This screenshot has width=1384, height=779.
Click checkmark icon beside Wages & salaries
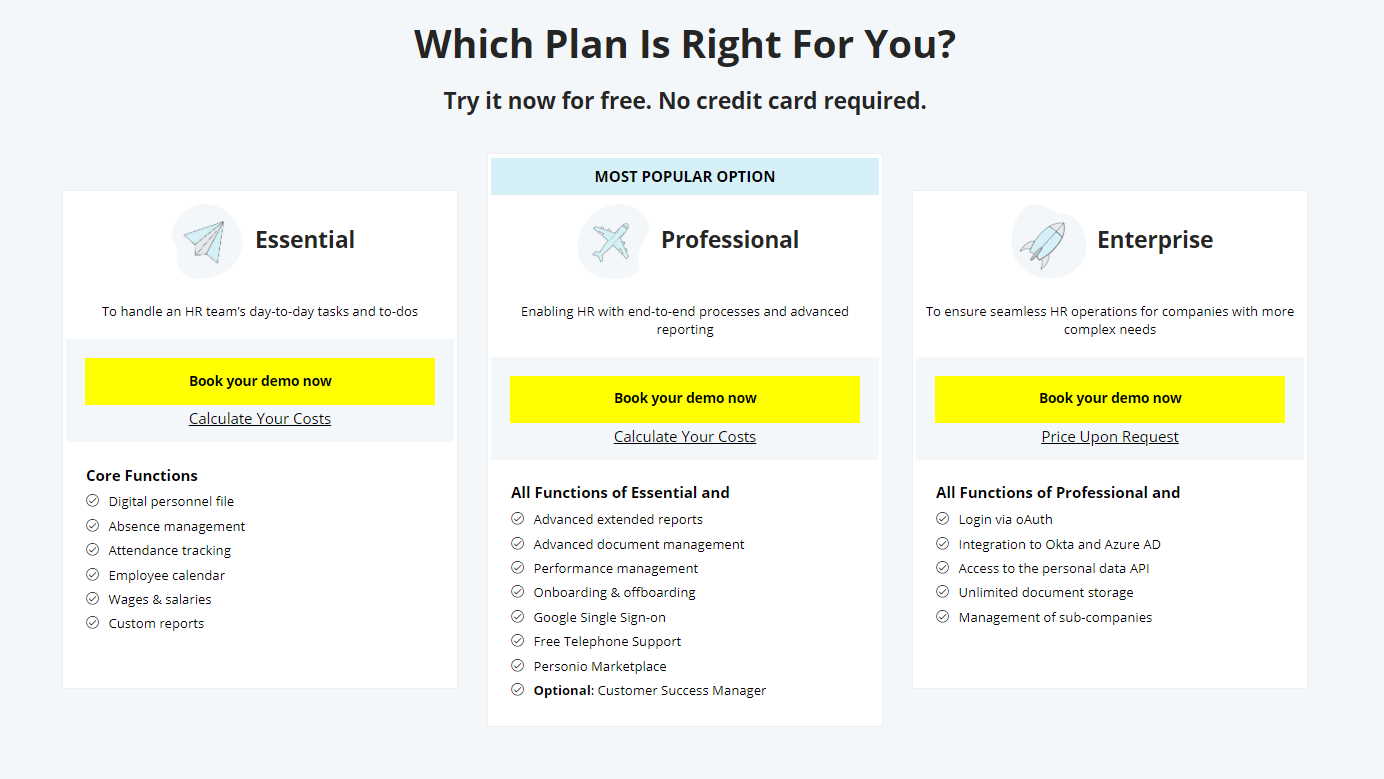93,599
